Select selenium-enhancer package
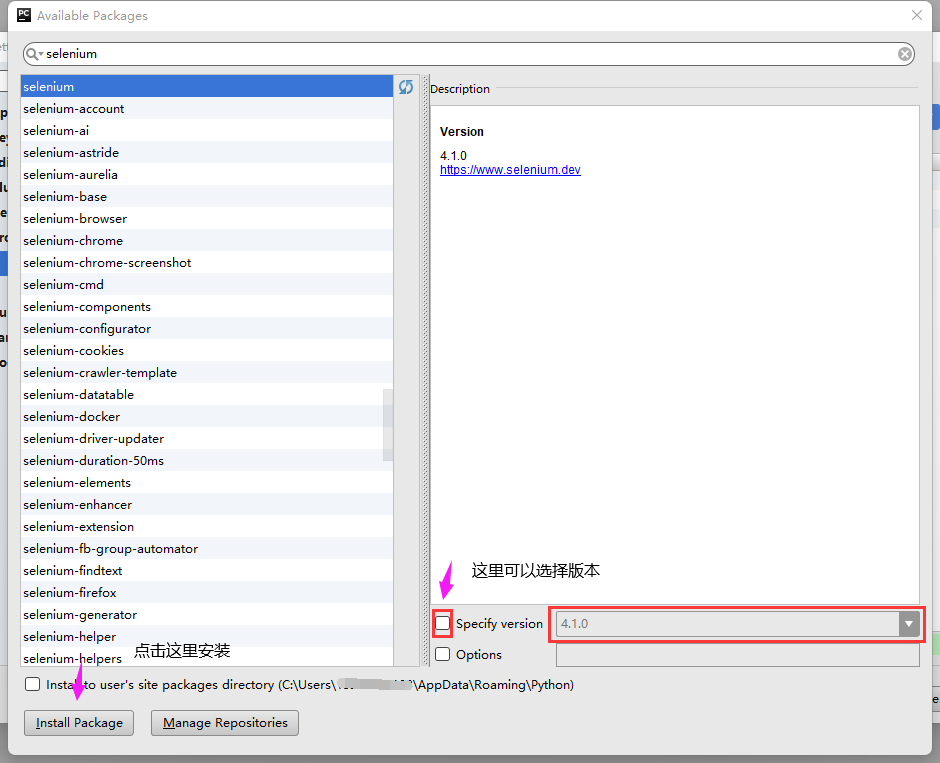 pyautogui.click(x=207, y=504)
